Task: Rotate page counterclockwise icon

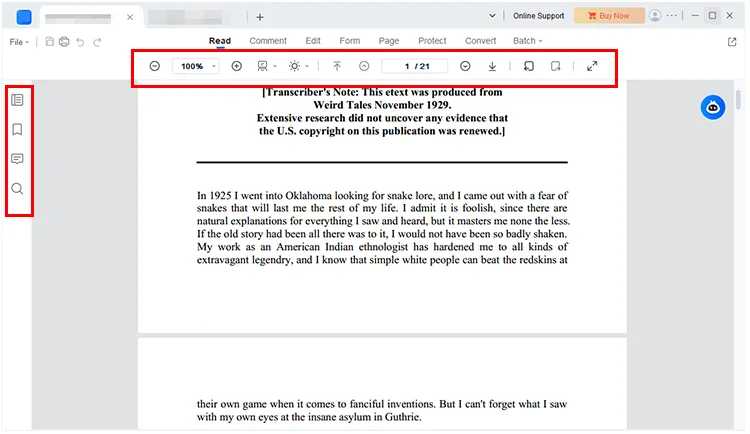Action: 529,66
